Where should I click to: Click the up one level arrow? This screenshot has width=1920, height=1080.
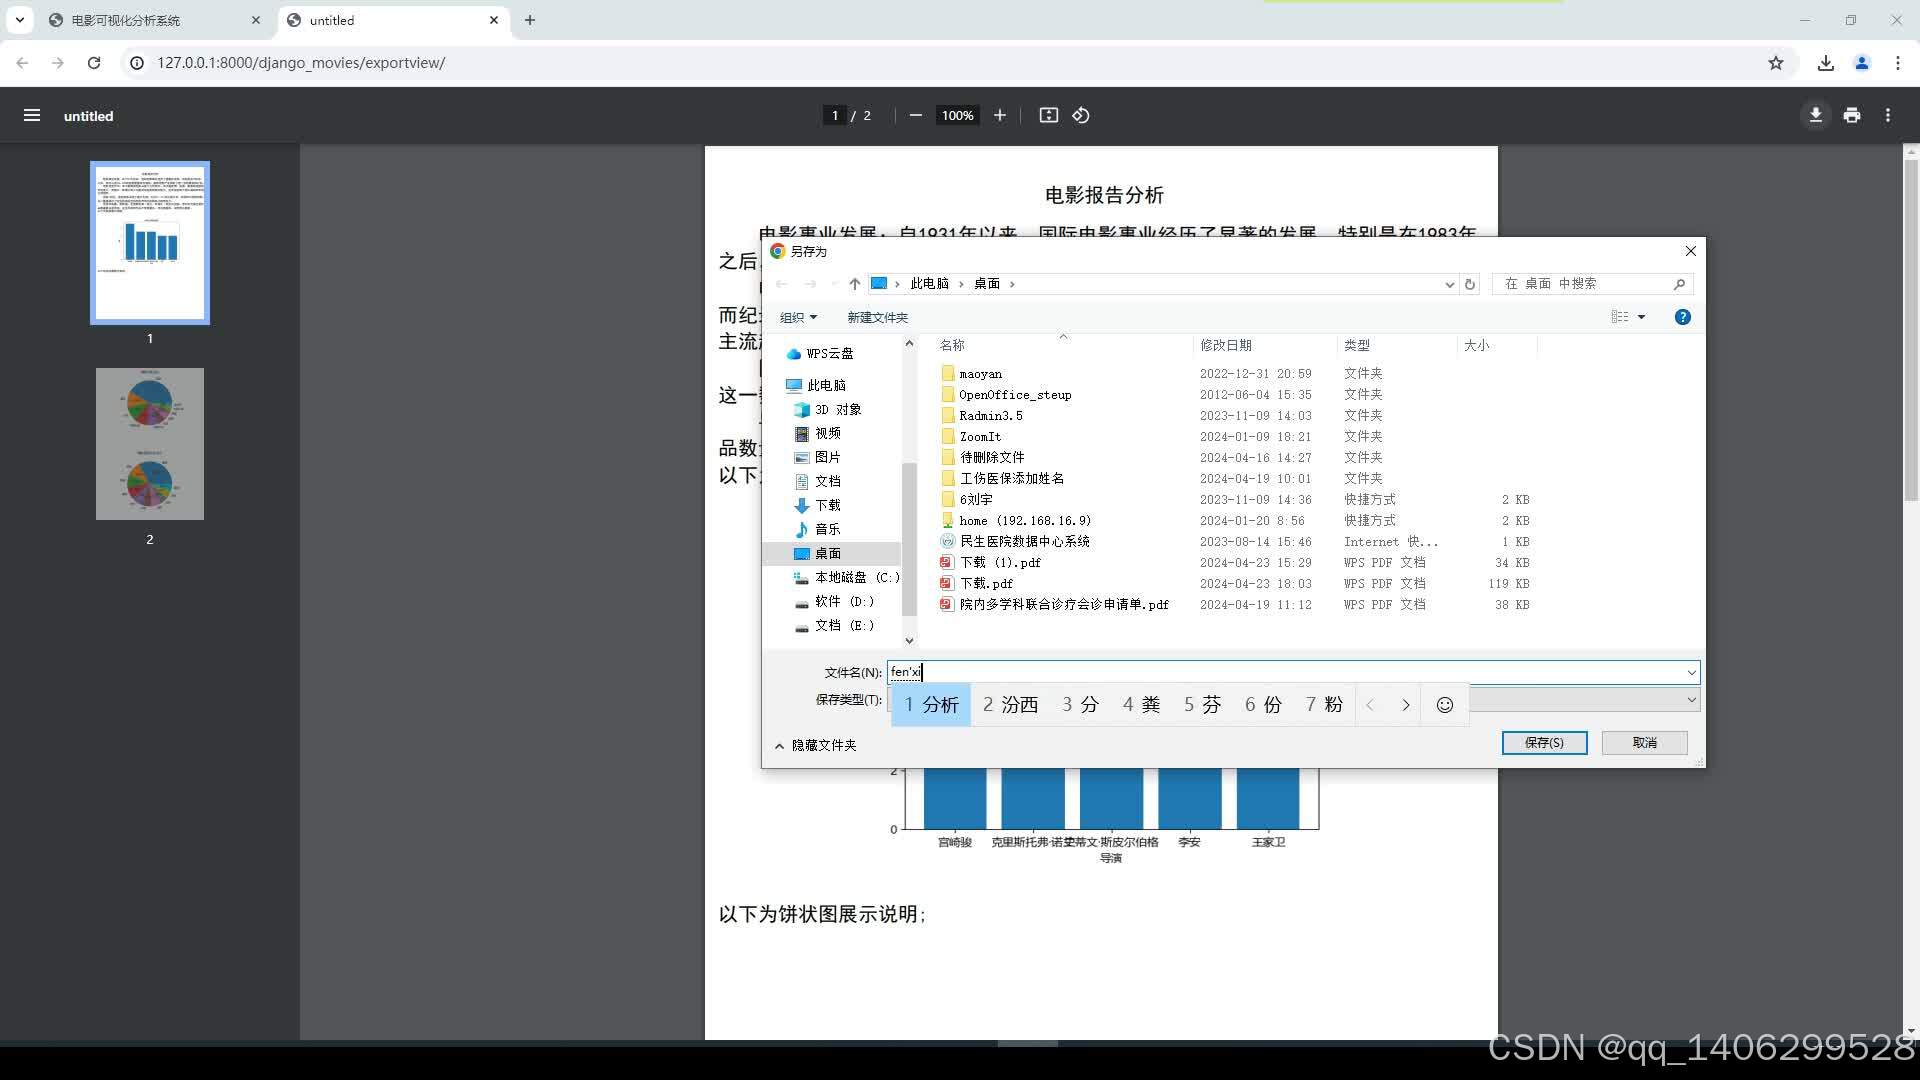(854, 284)
